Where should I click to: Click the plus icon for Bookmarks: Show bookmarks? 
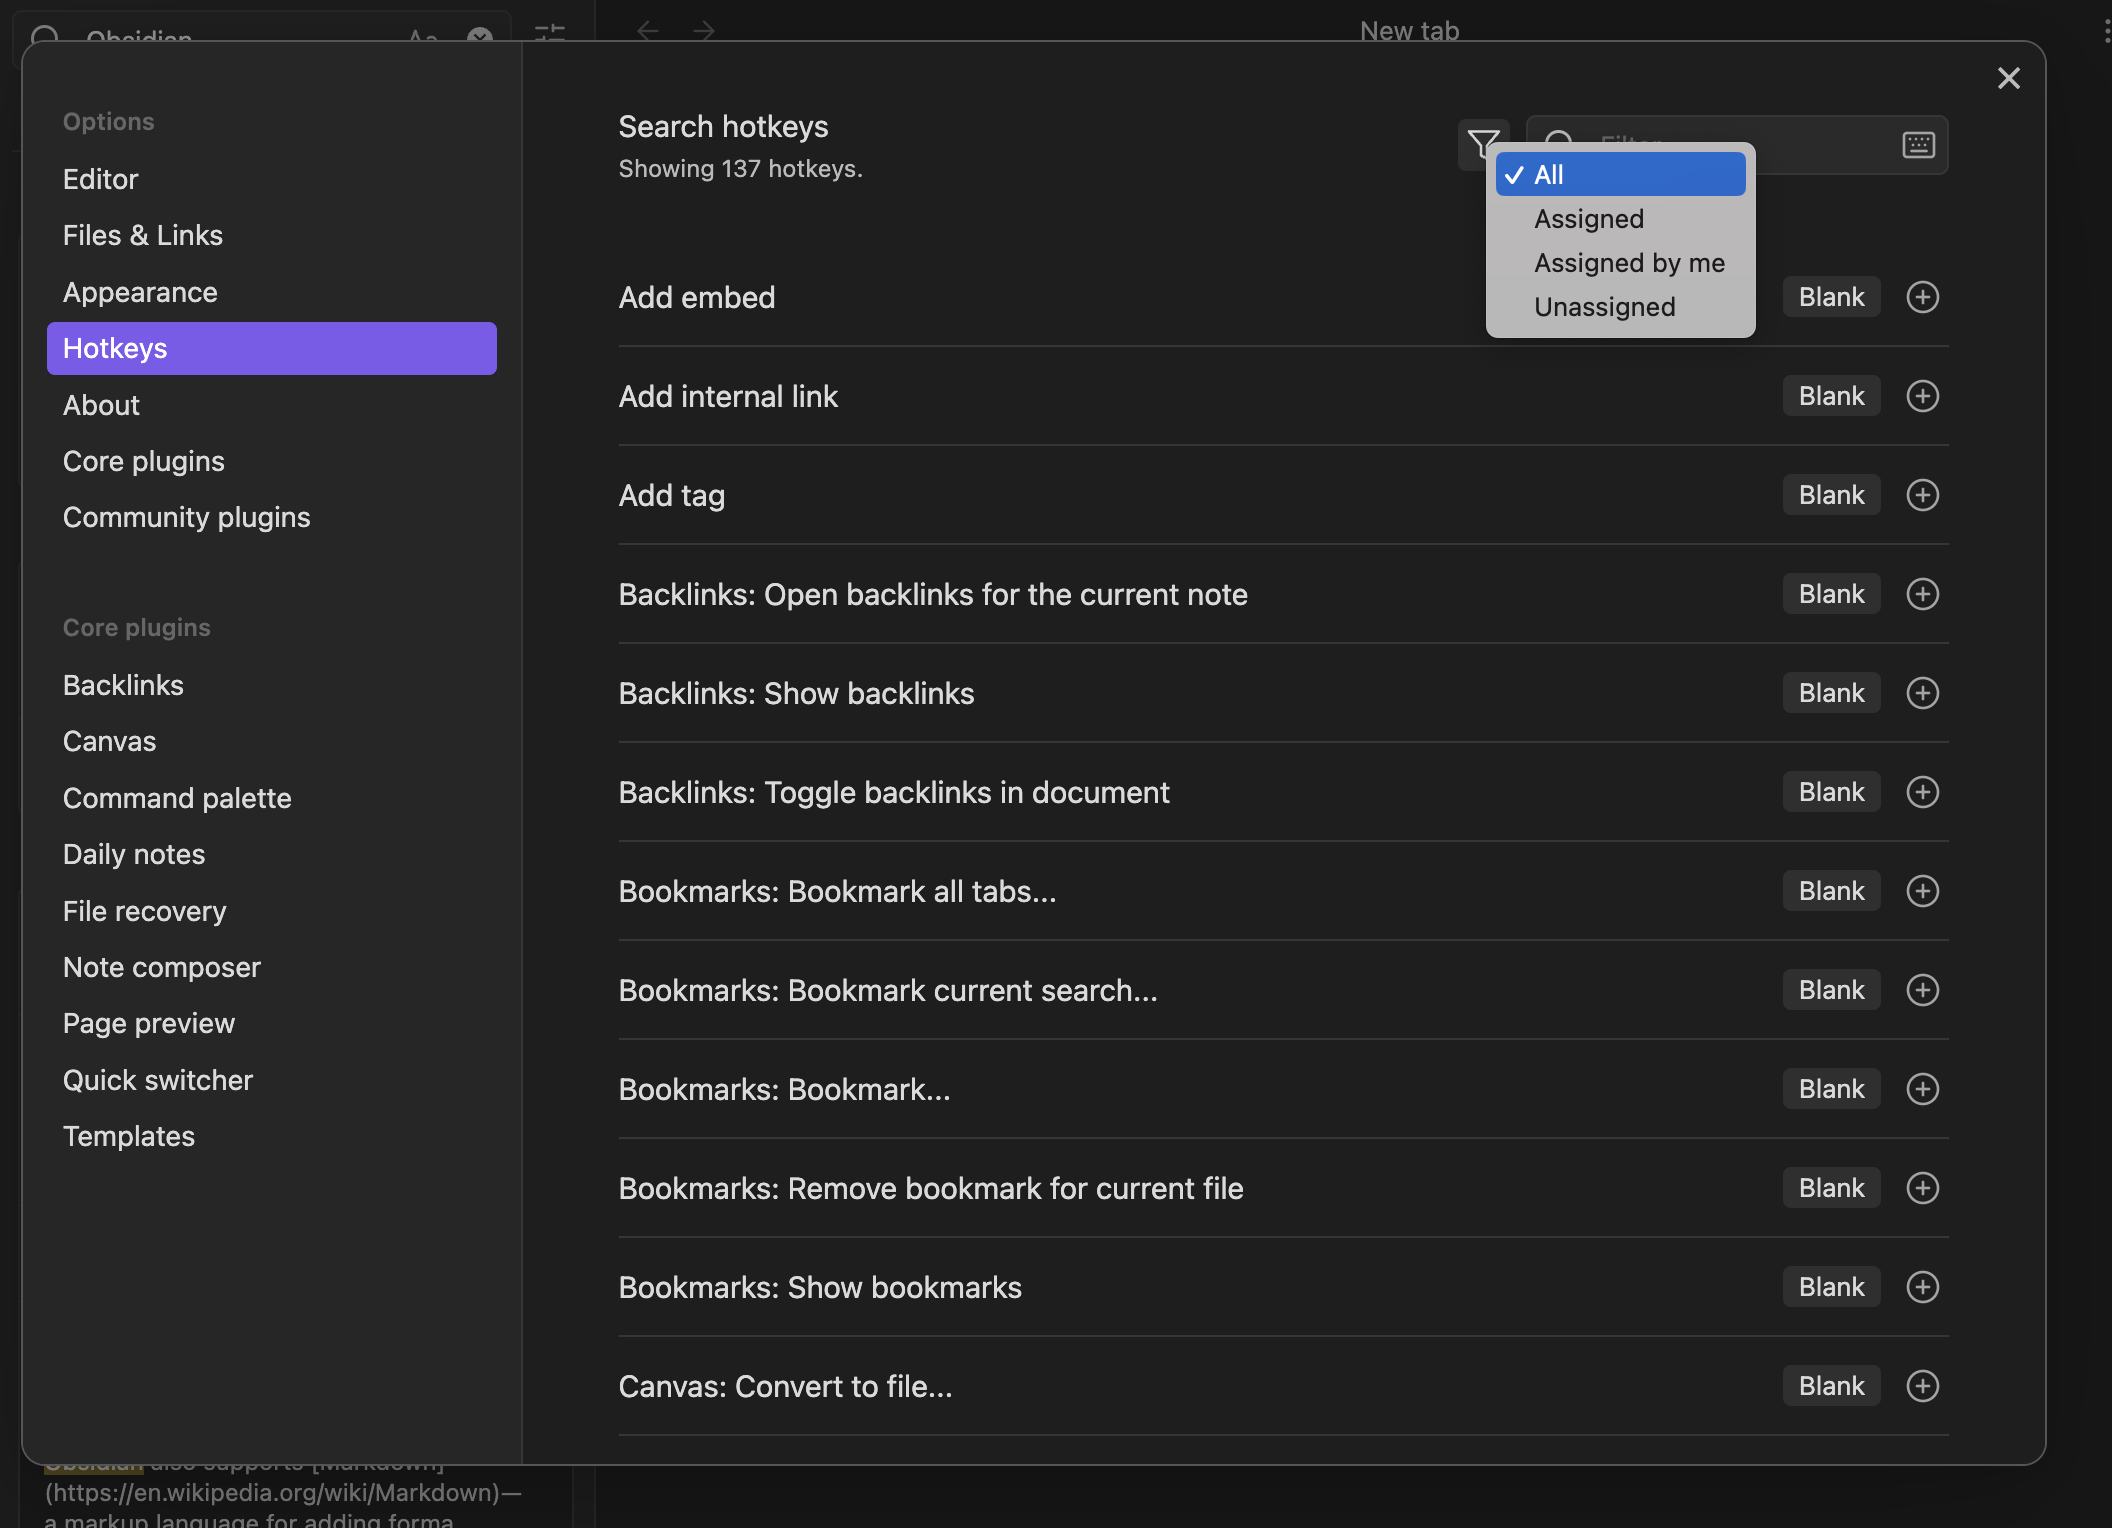coord(1922,1287)
